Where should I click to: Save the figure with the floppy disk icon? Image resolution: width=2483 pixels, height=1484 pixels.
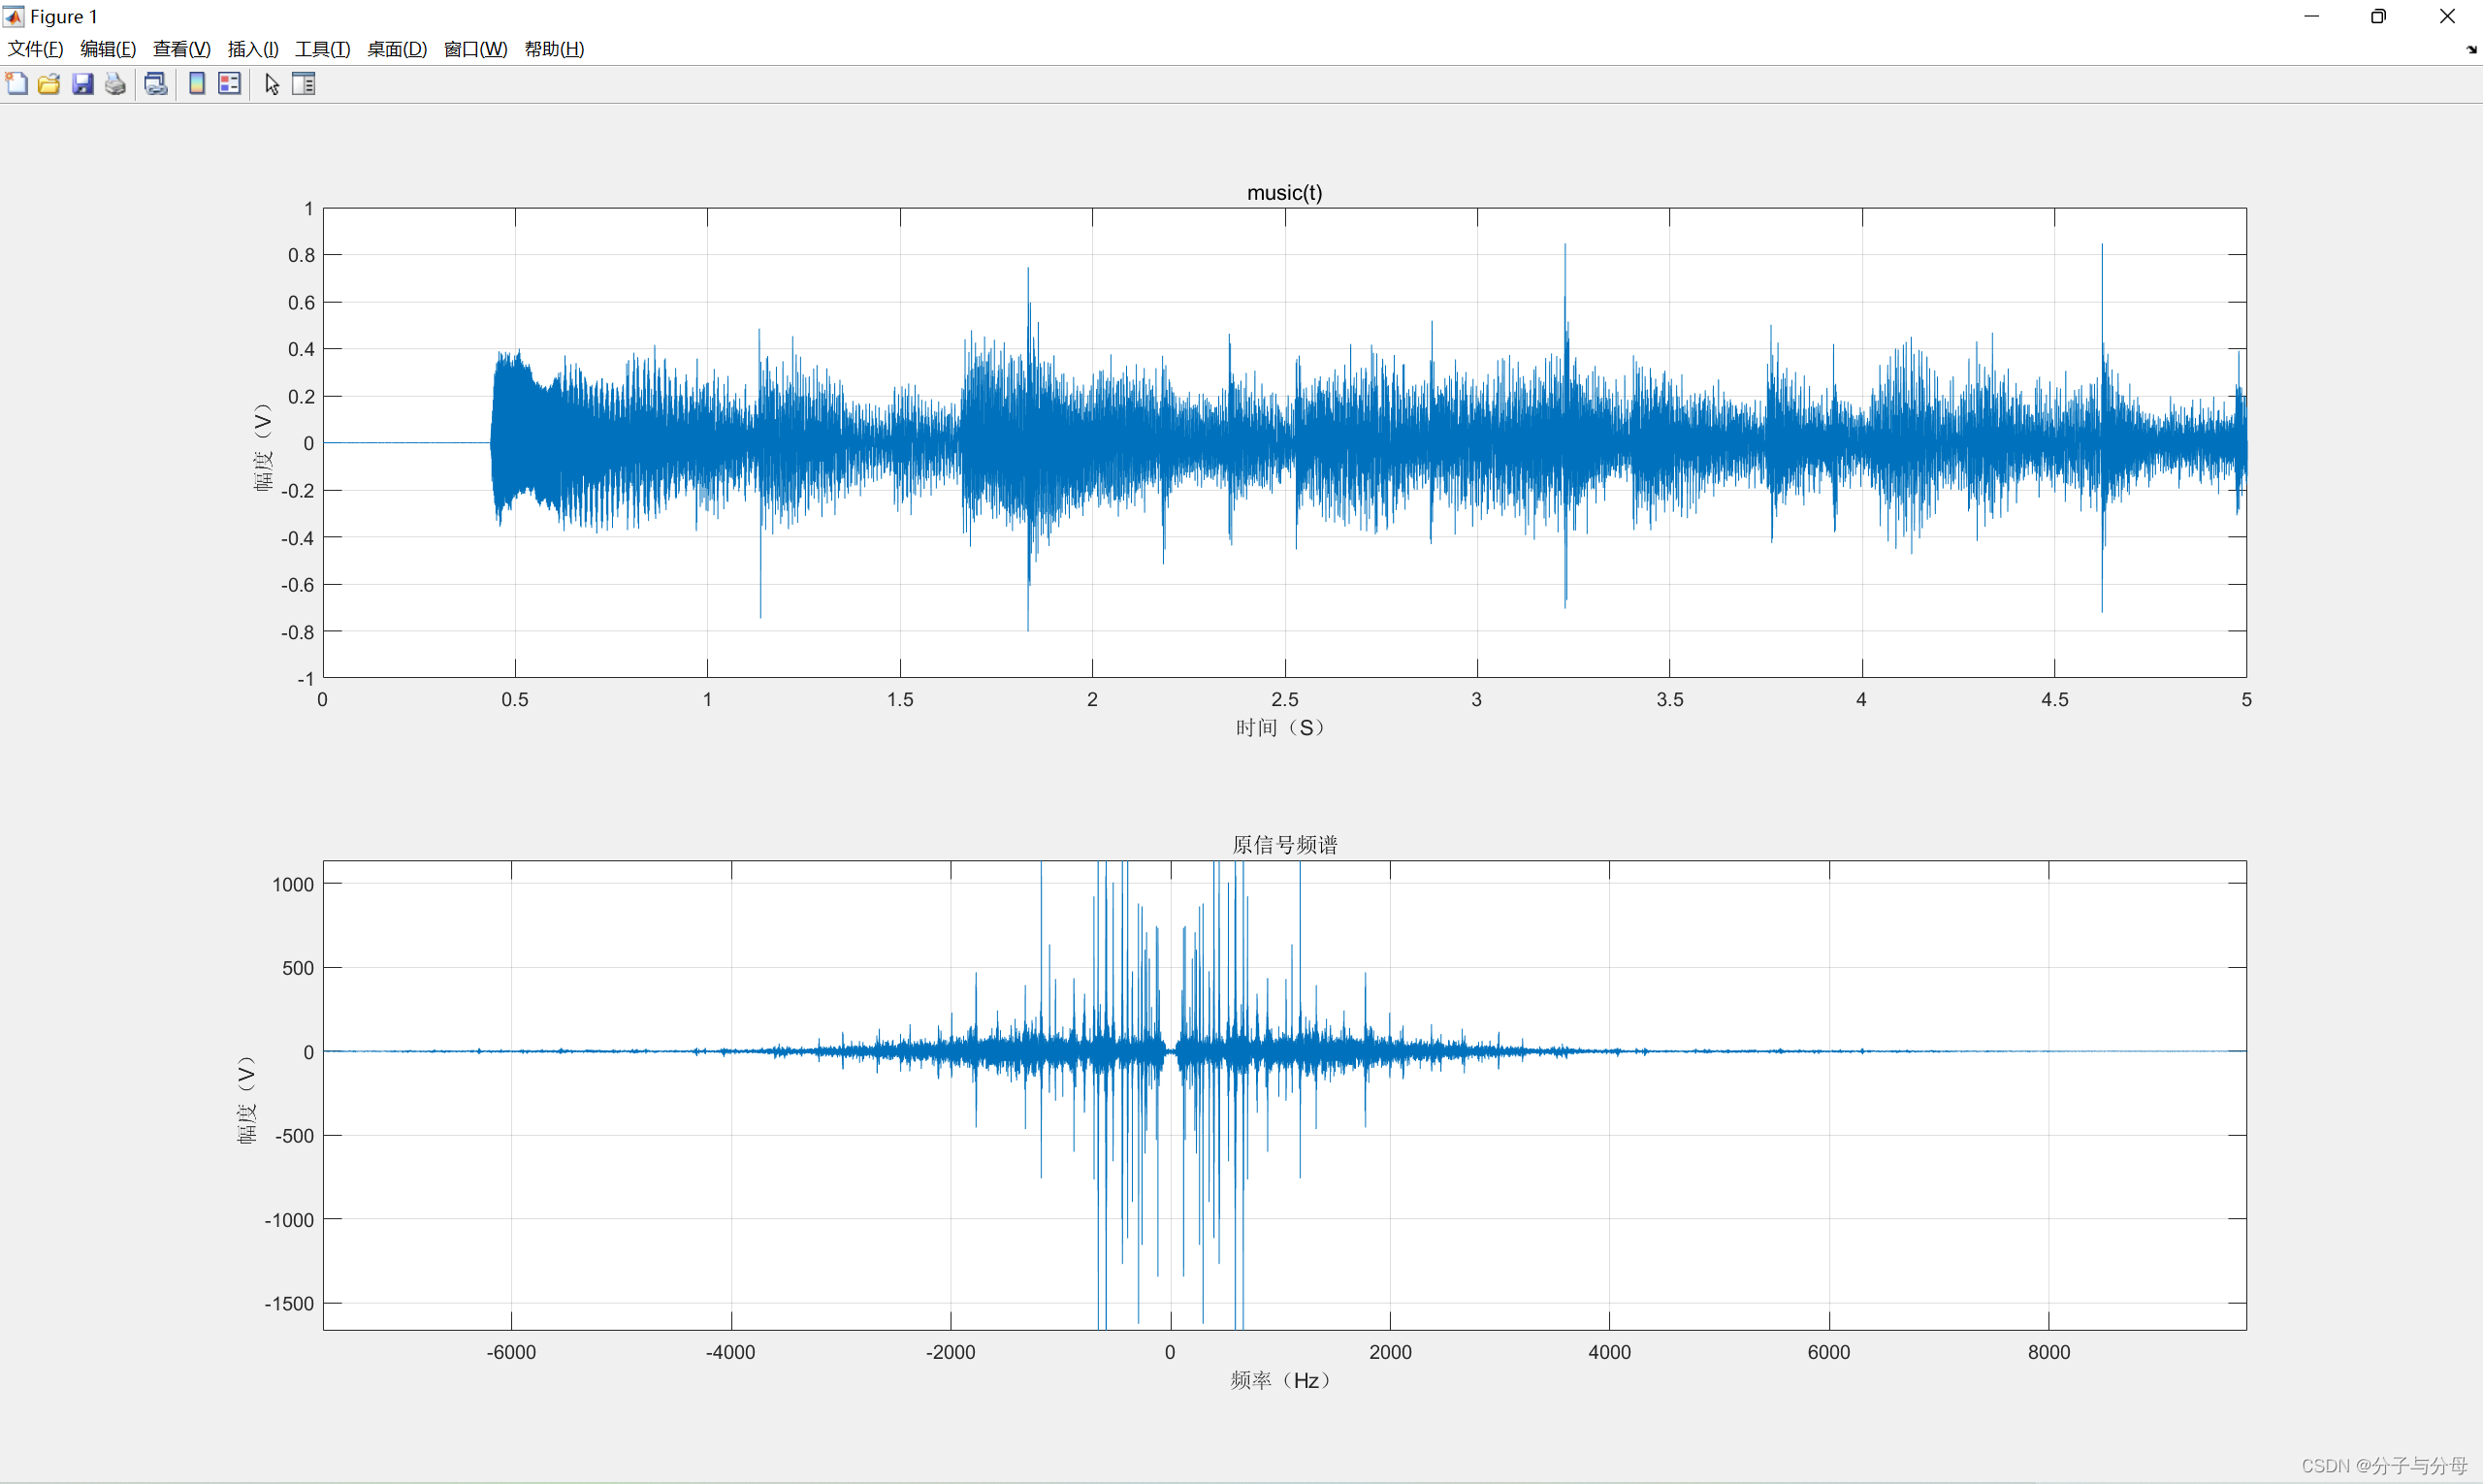tap(83, 84)
